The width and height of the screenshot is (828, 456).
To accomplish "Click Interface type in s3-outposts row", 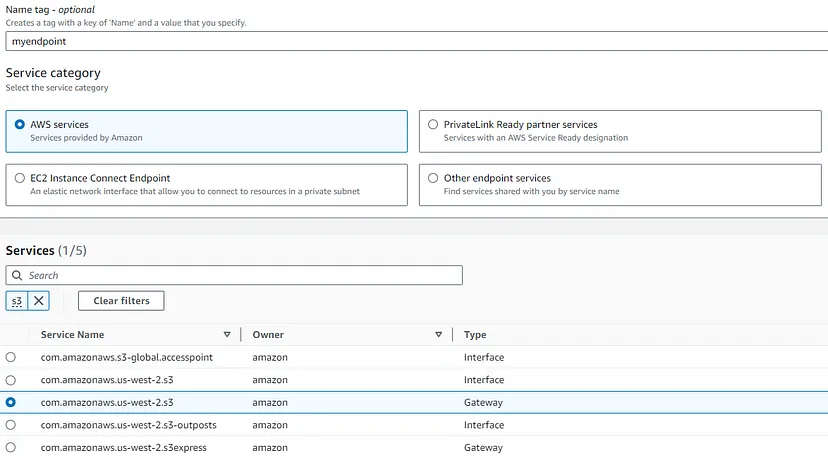I will coord(484,425).
